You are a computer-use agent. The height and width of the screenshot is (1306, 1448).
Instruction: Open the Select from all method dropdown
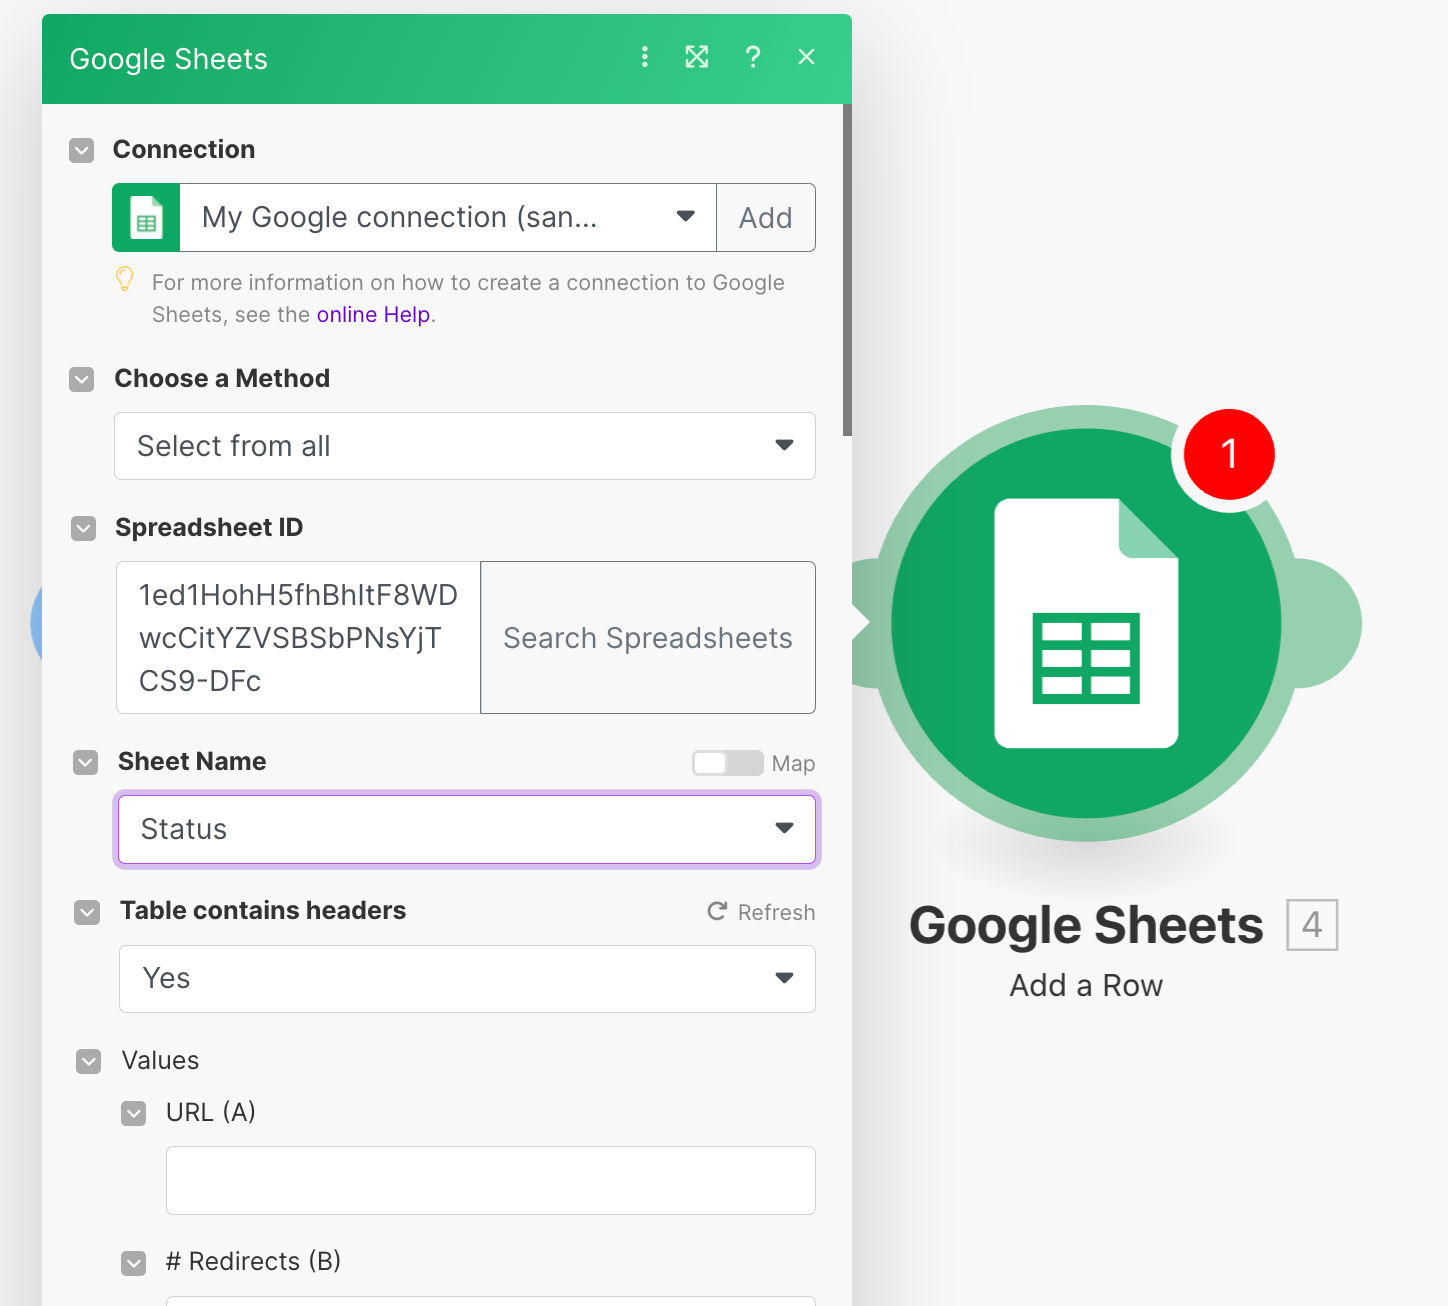point(465,446)
